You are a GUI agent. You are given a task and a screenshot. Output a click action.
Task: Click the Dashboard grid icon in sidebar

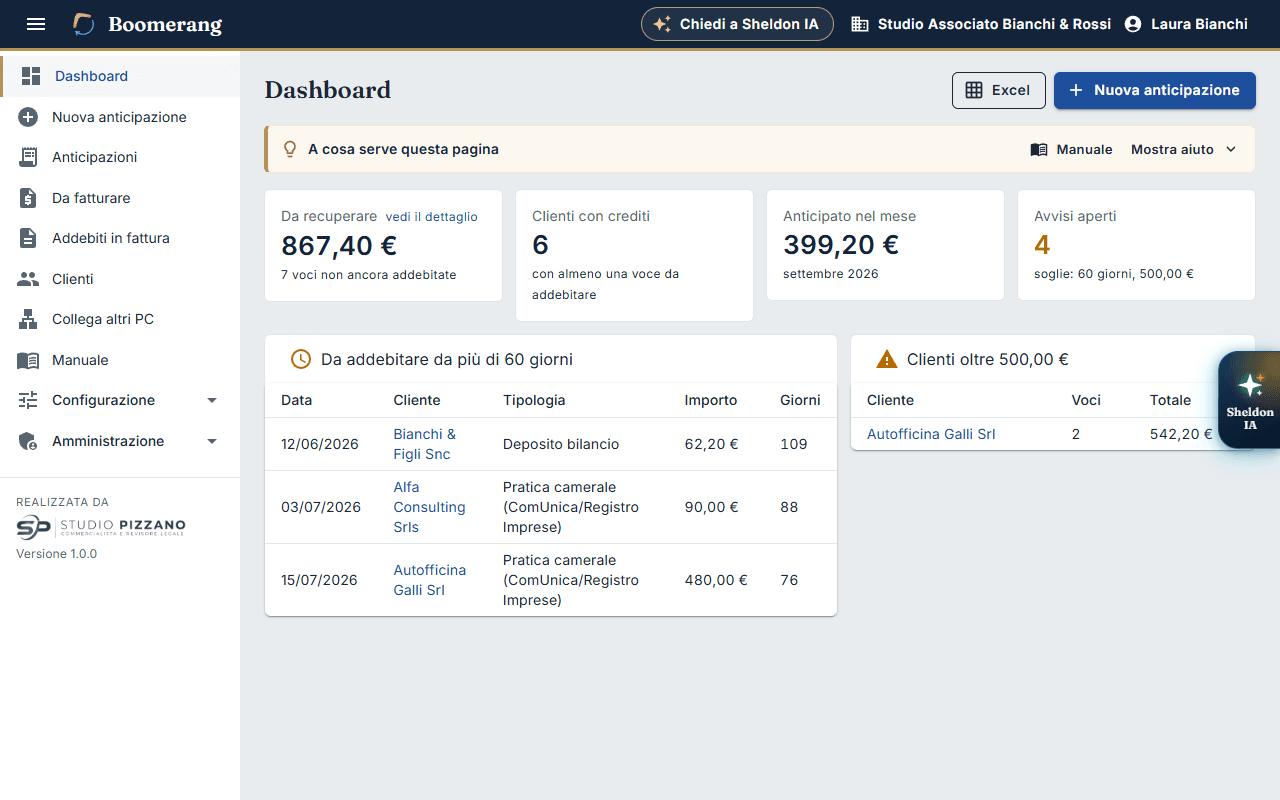[31, 76]
